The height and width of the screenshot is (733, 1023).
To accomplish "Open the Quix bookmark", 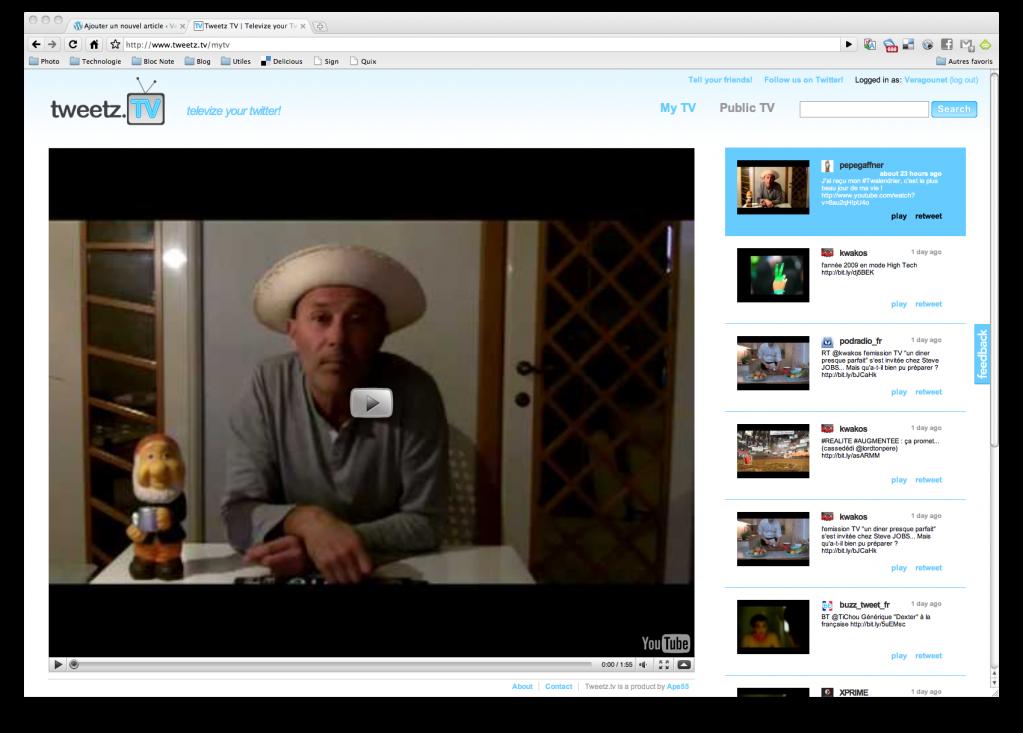I will (363, 61).
